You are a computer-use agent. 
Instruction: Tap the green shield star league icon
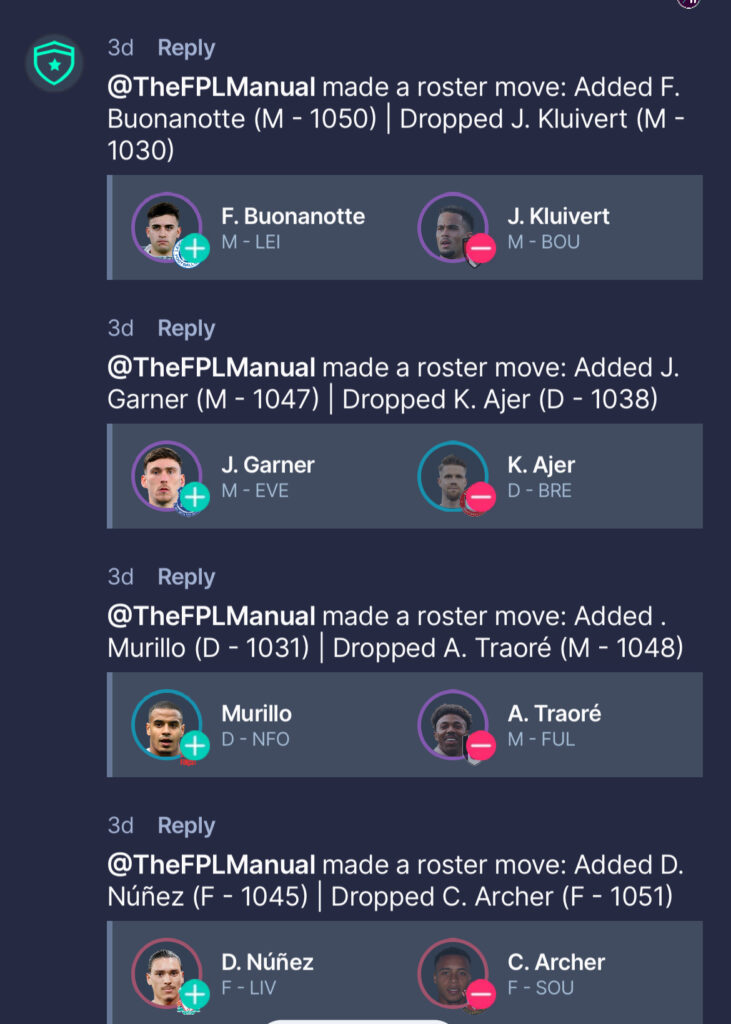(54, 63)
